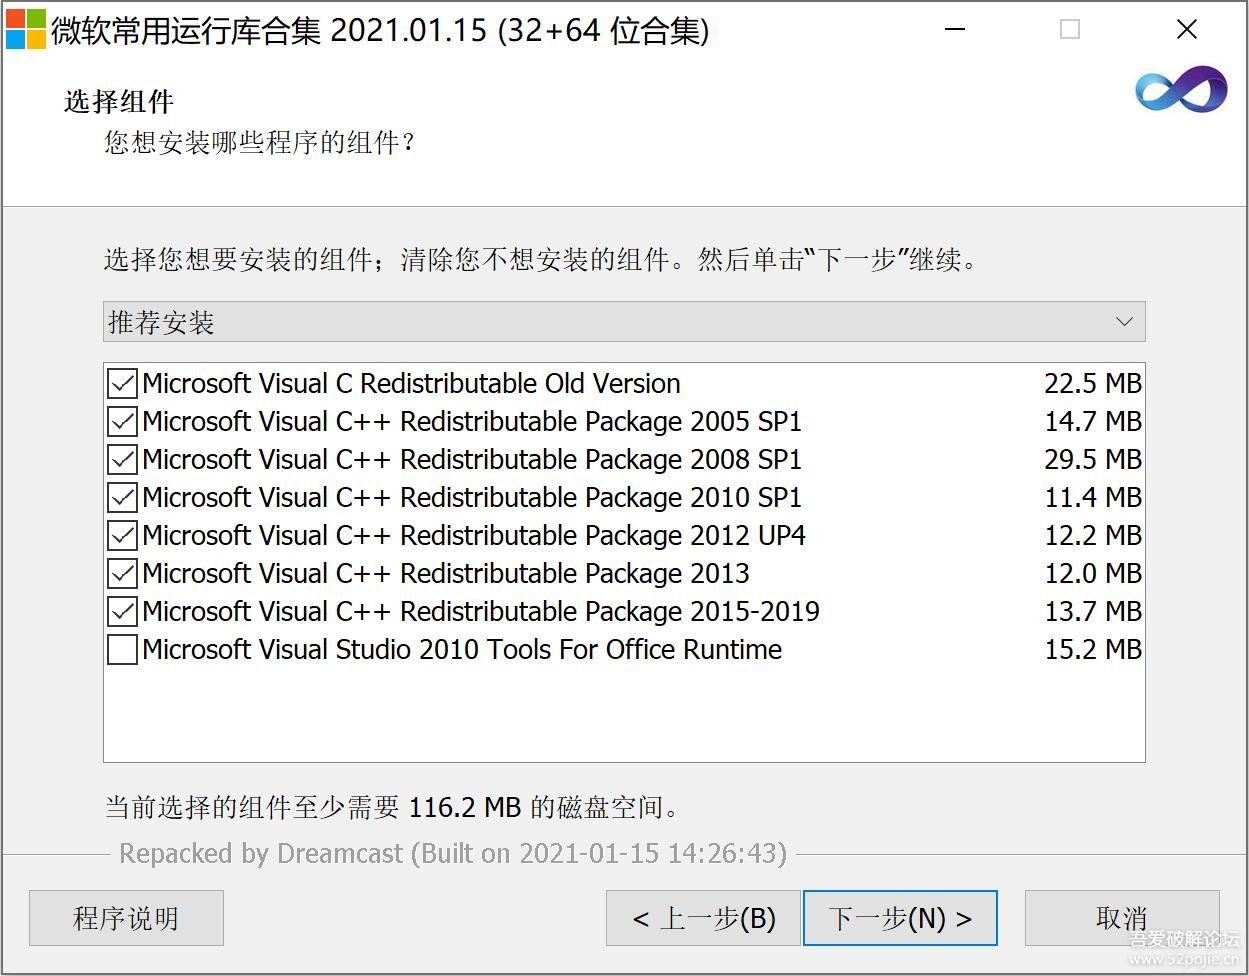Uncheck Visual C Redistributable Old Version

coord(122,384)
